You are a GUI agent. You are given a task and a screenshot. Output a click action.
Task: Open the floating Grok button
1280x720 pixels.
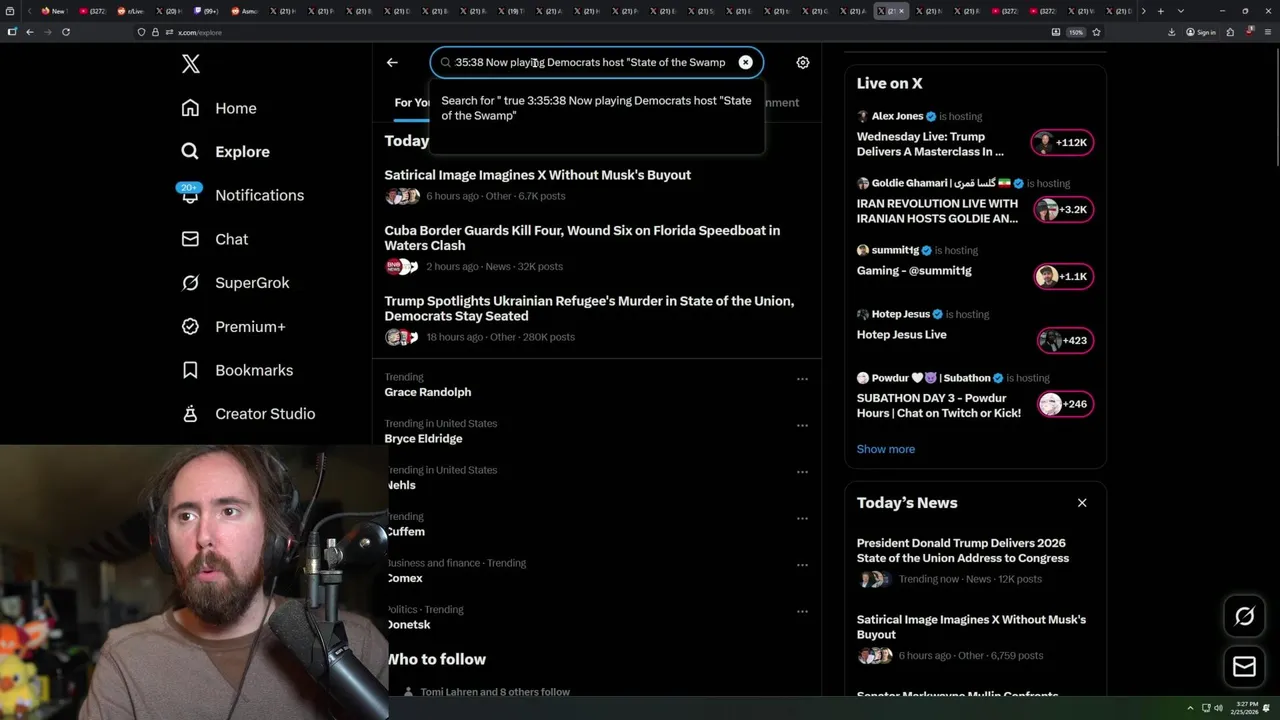pos(1244,617)
